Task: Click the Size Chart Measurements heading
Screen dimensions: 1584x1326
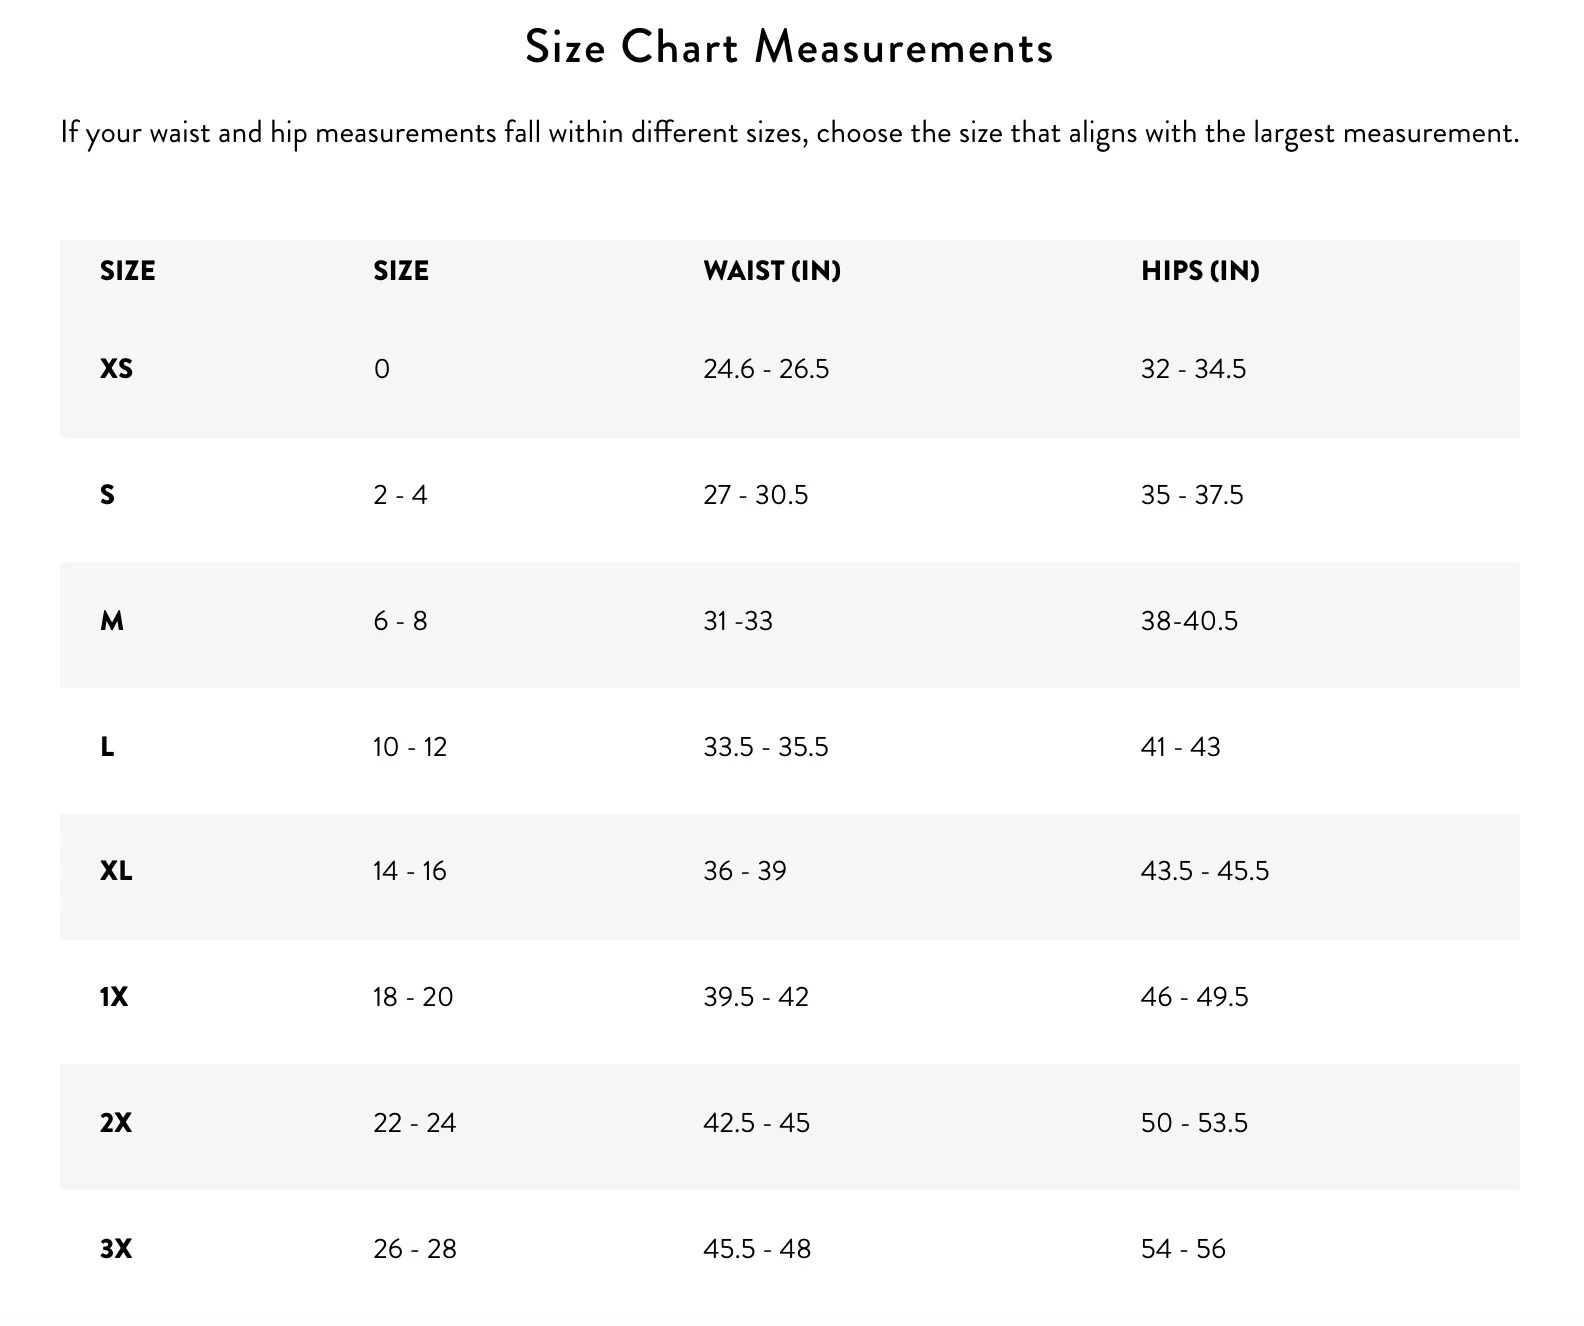Action: click(789, 48)
